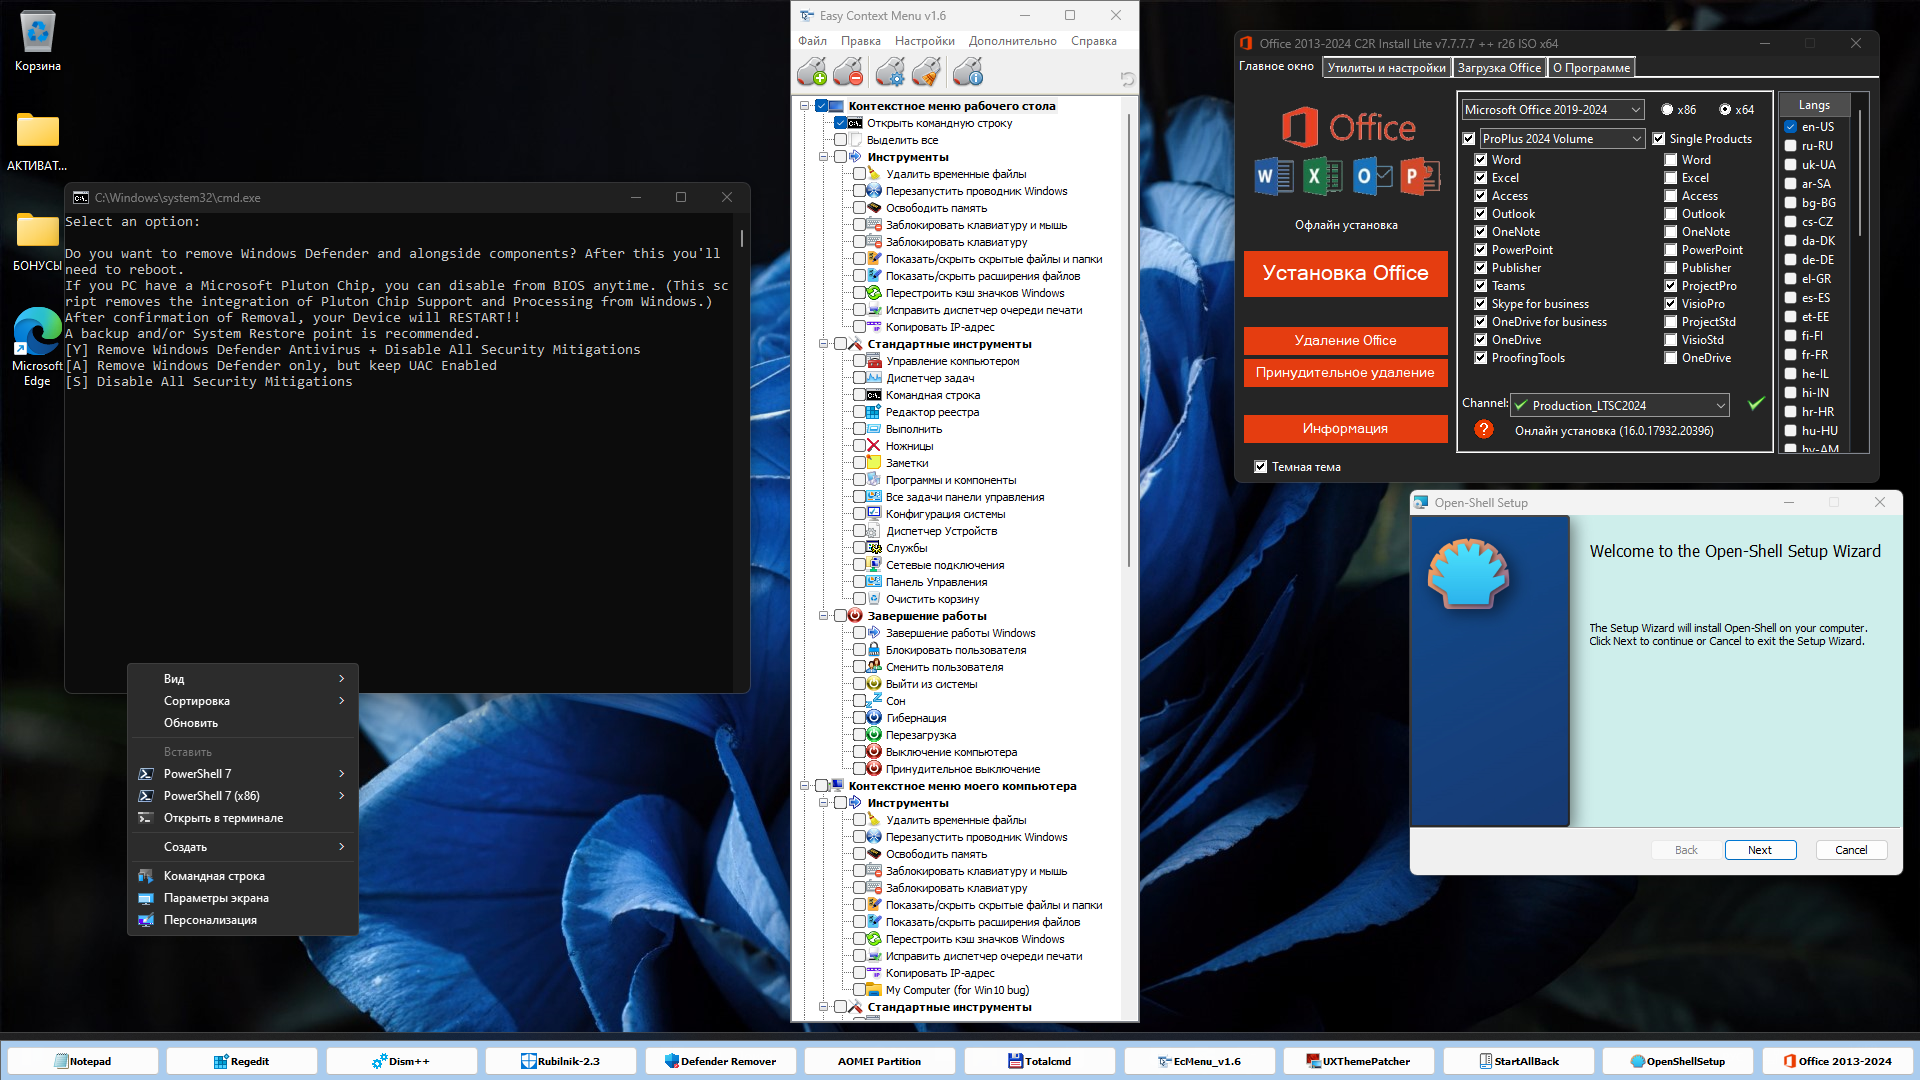Expand the Вид submenu arrow in context menu

[342, 679]
